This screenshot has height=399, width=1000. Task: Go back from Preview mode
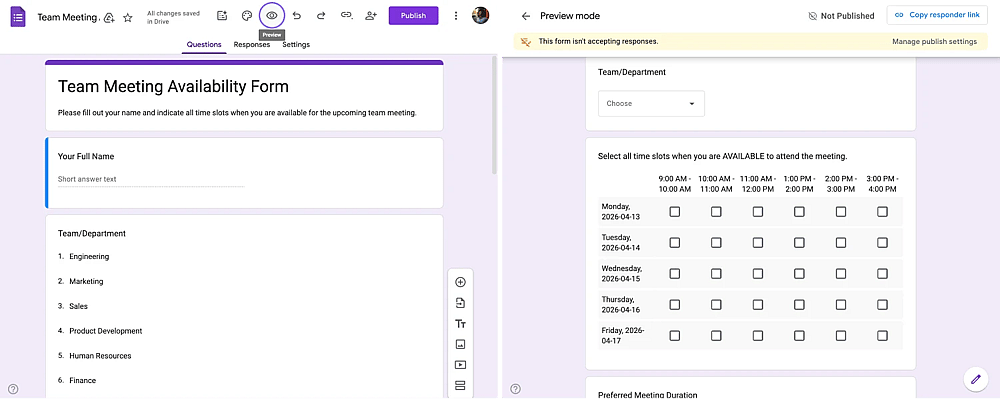(x=526, y=16)
